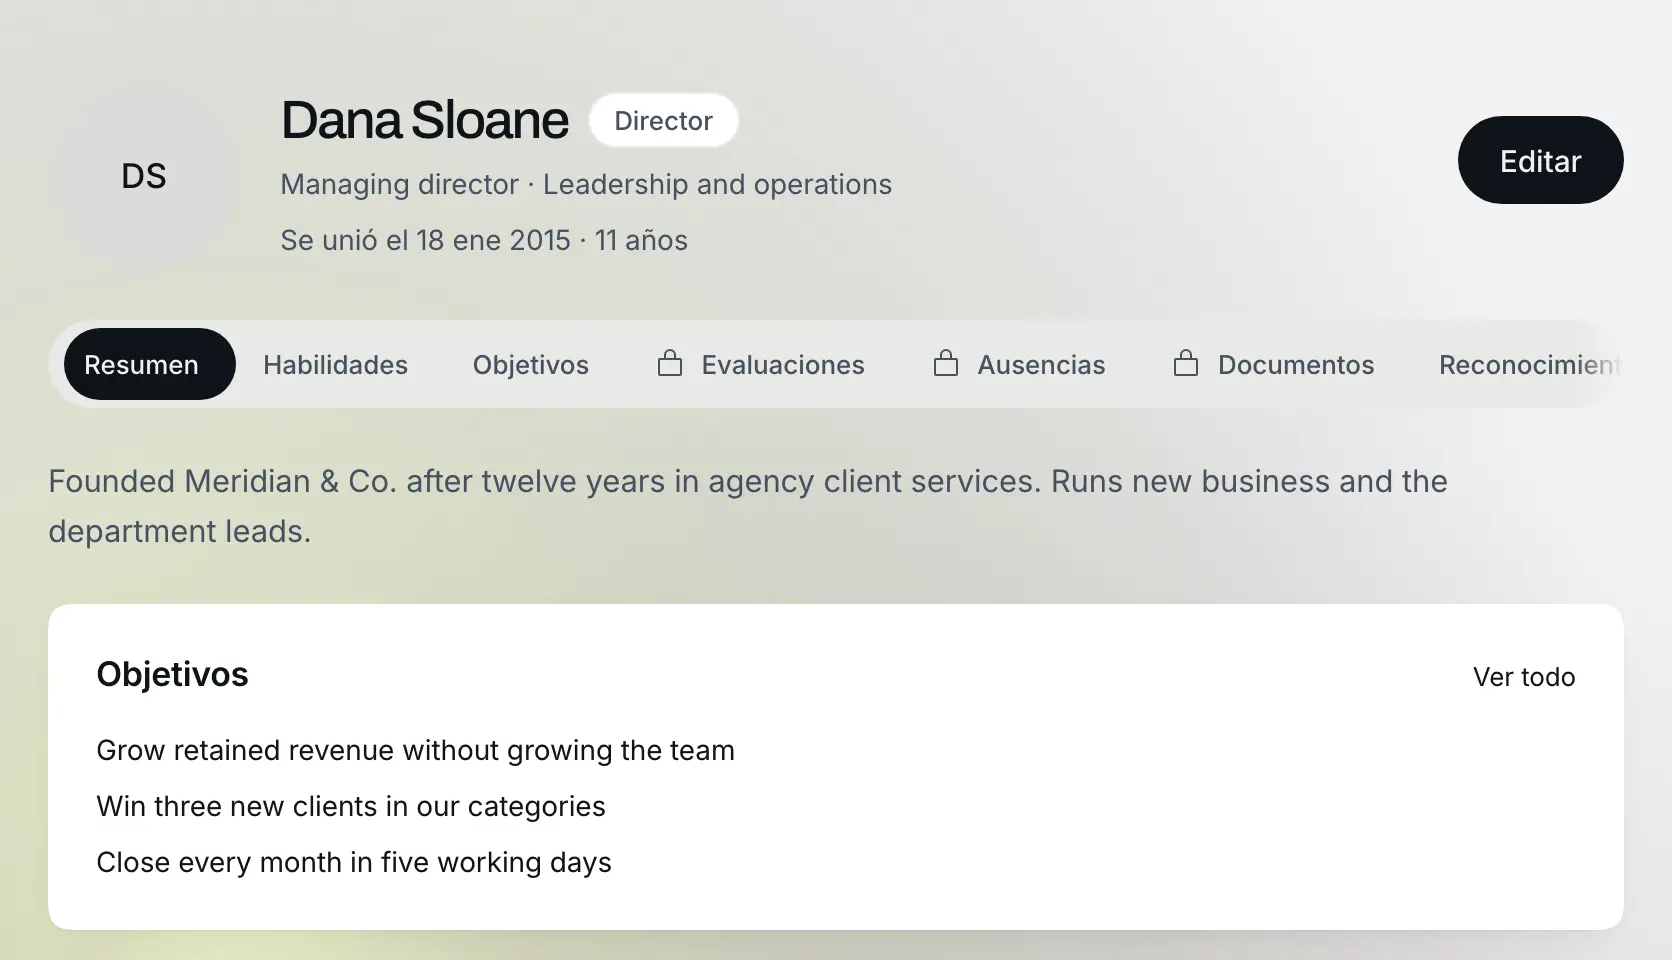The height and width of the screenshot is (960, 1672).
Task: Switch to the Habilidades tab
Action: tap(335, 365)
